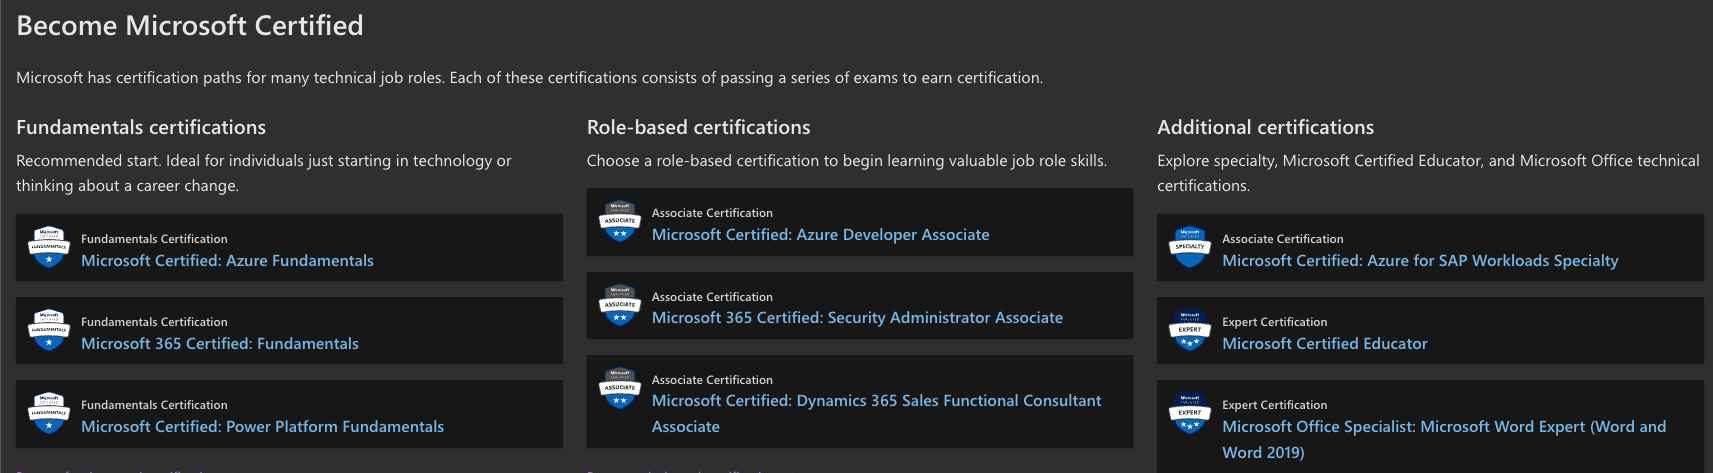Click Associate Certification label above Security Administrator
The width and height of the screenshot is (1713, 473).
coord(712,297)
